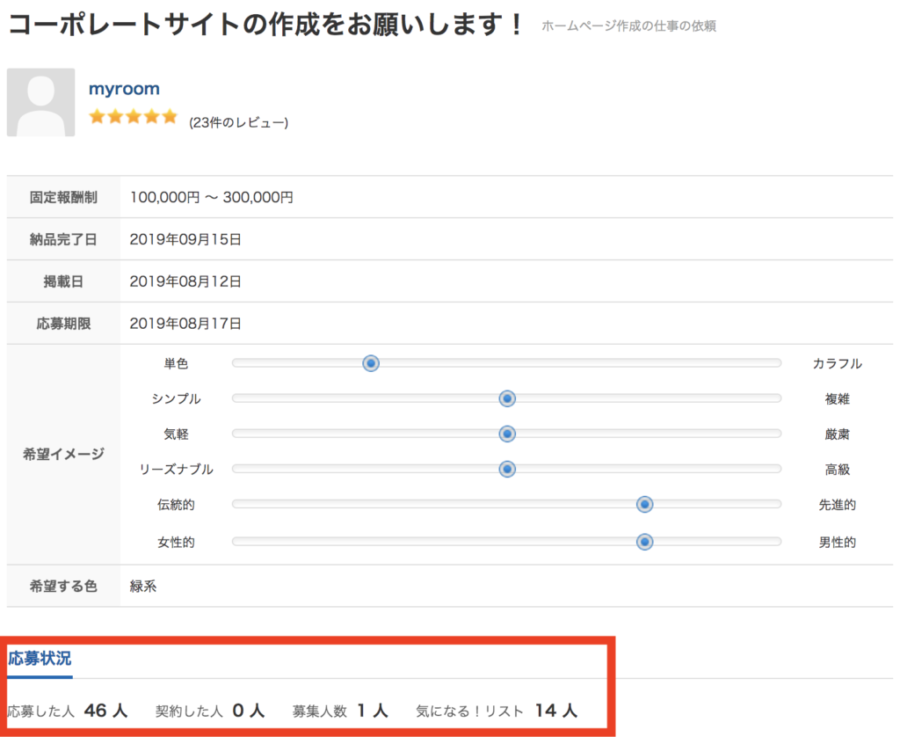Click the リーズナブル–高級 slider handle
The image size is (900, 737).
(x=507, y=469)
